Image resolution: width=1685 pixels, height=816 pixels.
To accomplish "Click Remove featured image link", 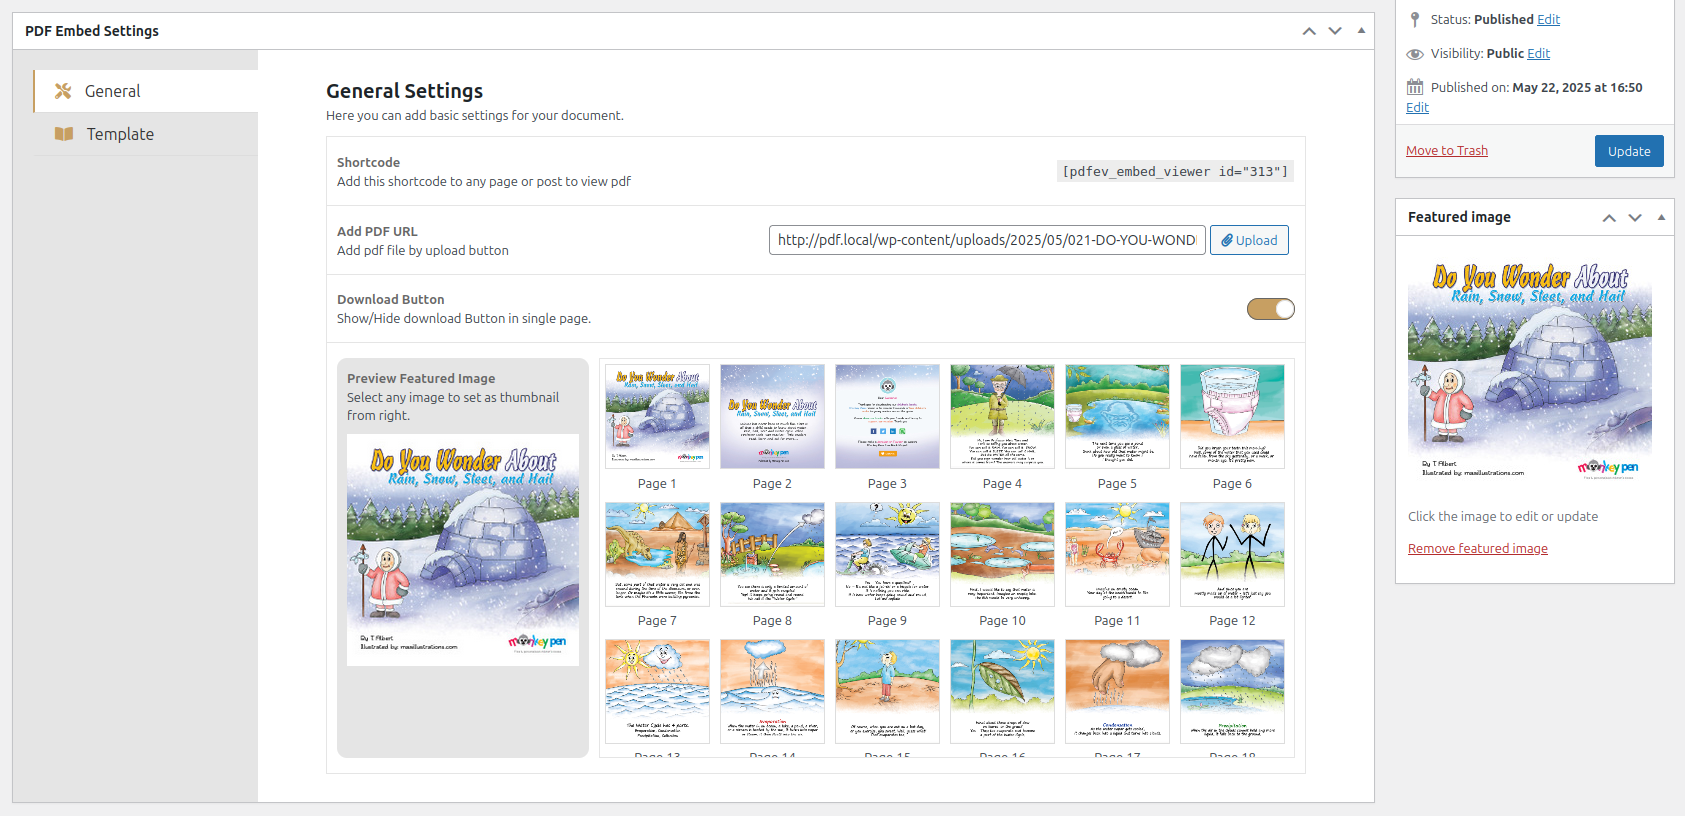I will pyautogui.click(x=1478, y=549).
